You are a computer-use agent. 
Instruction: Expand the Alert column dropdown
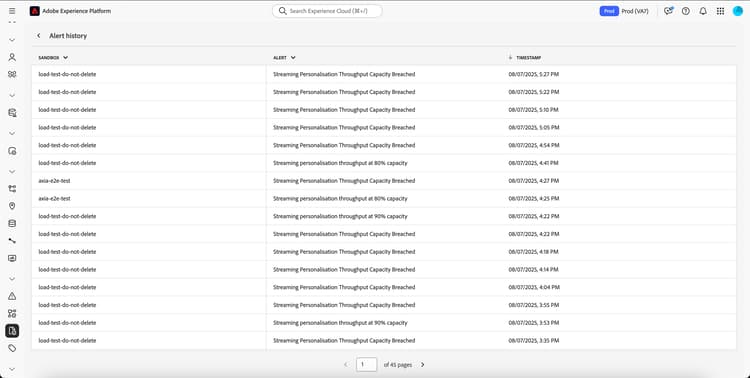click(x=293, y=57)
